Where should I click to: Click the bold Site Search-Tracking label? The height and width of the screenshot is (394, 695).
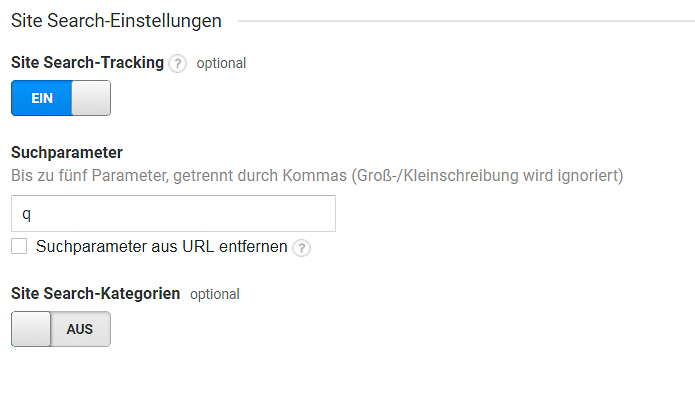tap(87, 62)
